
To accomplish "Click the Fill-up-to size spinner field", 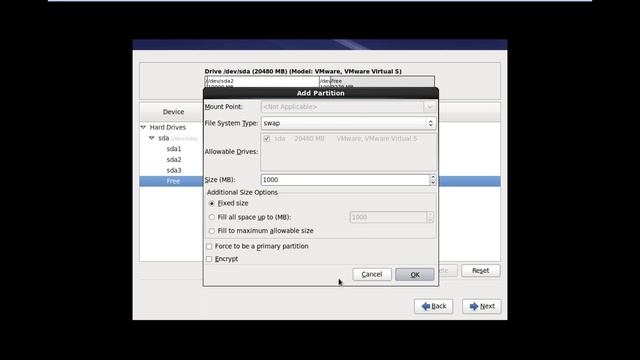I will point(389,217).
